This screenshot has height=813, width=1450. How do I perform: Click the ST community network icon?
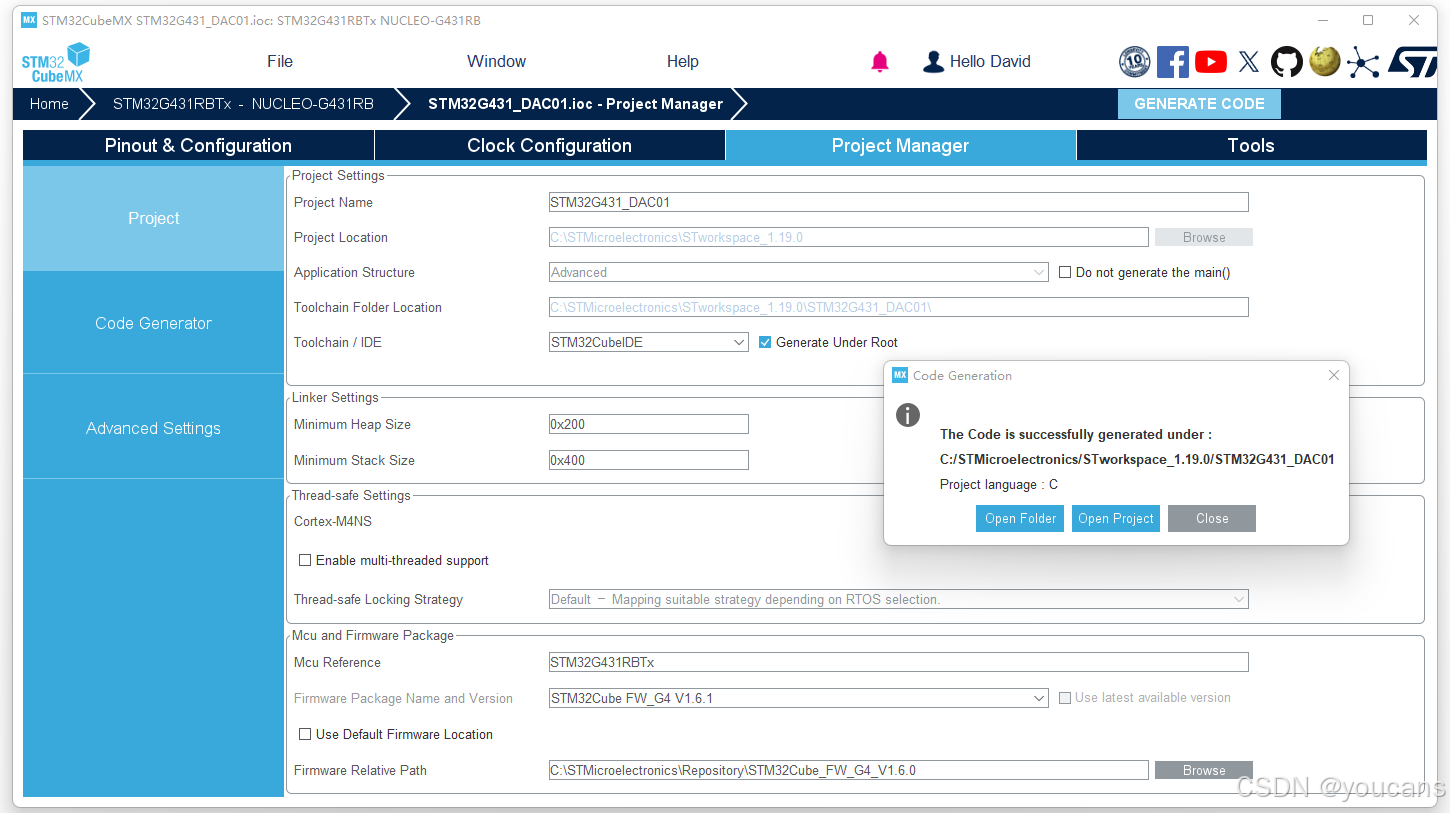coord(1363,62)
